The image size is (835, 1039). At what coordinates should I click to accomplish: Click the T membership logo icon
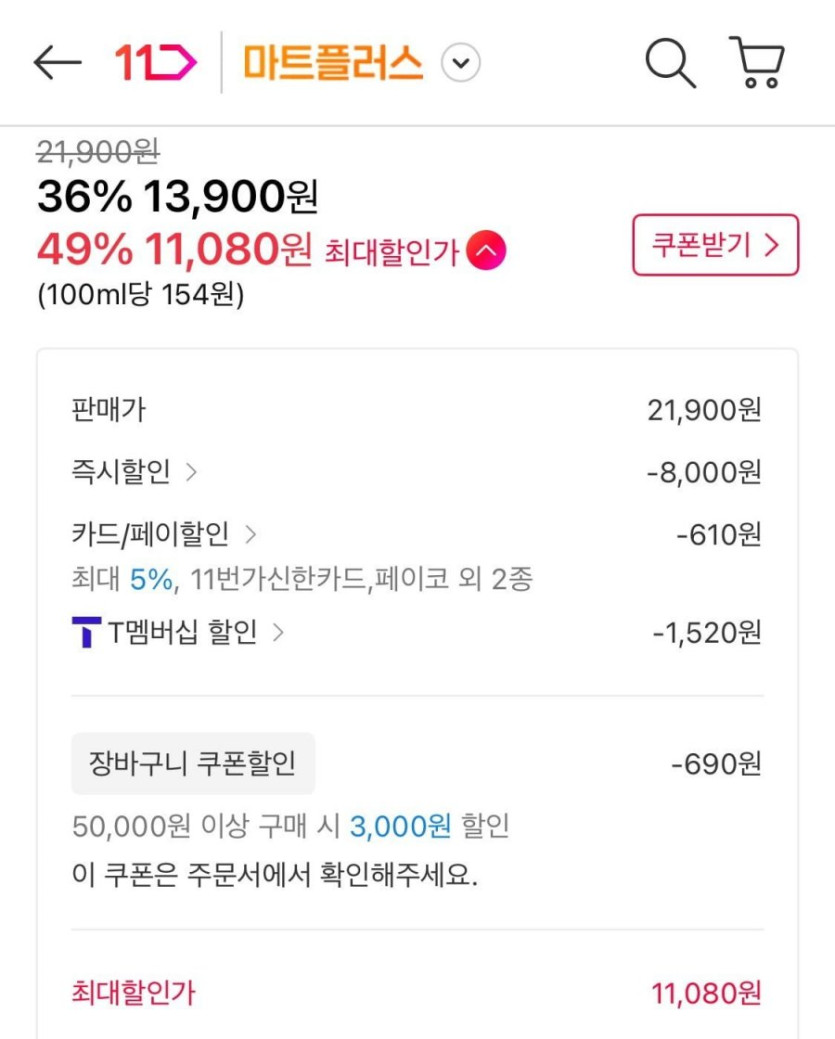87,632
